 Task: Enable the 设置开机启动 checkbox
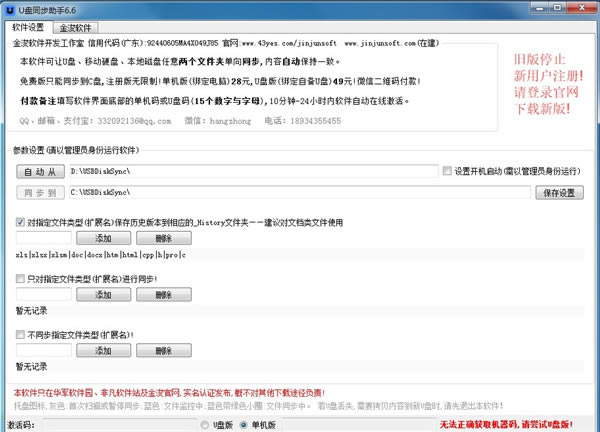[447, 171]
